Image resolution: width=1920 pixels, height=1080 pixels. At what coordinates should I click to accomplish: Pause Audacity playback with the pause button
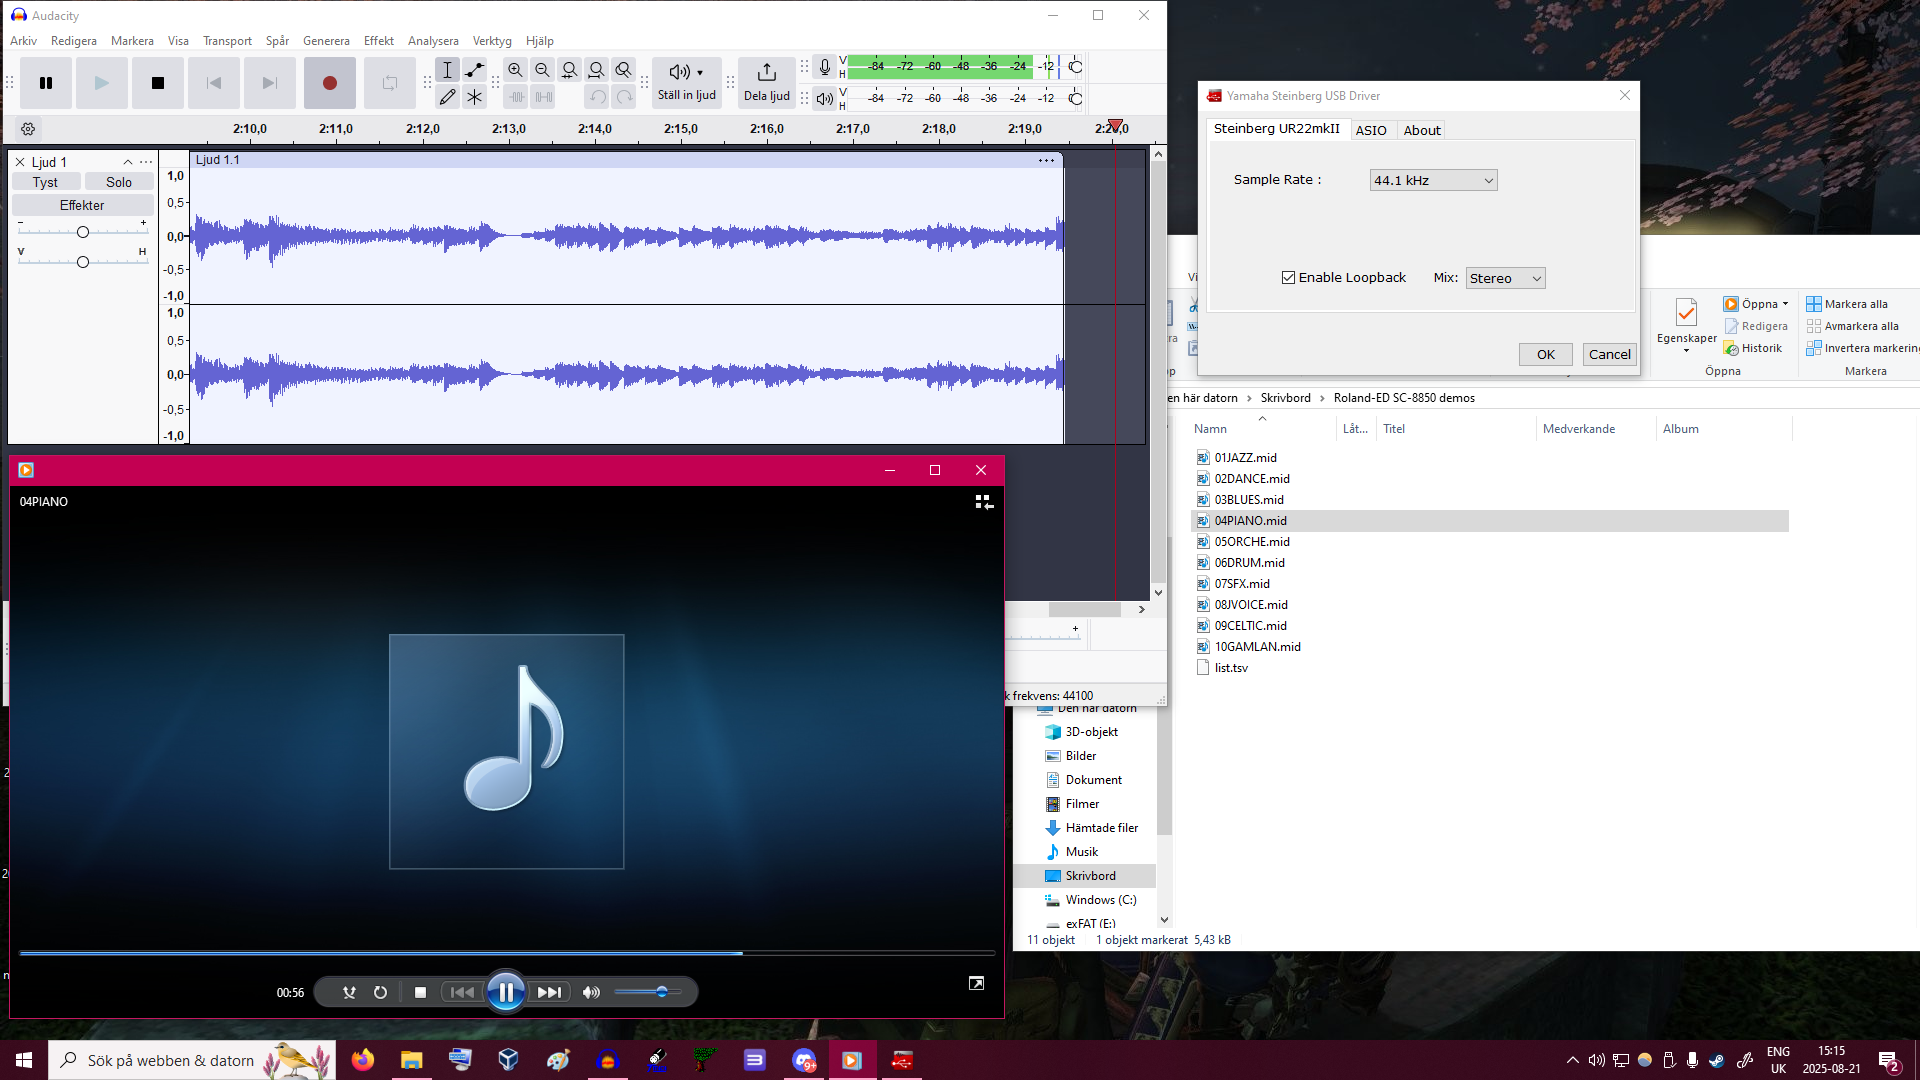click(46, 83)
